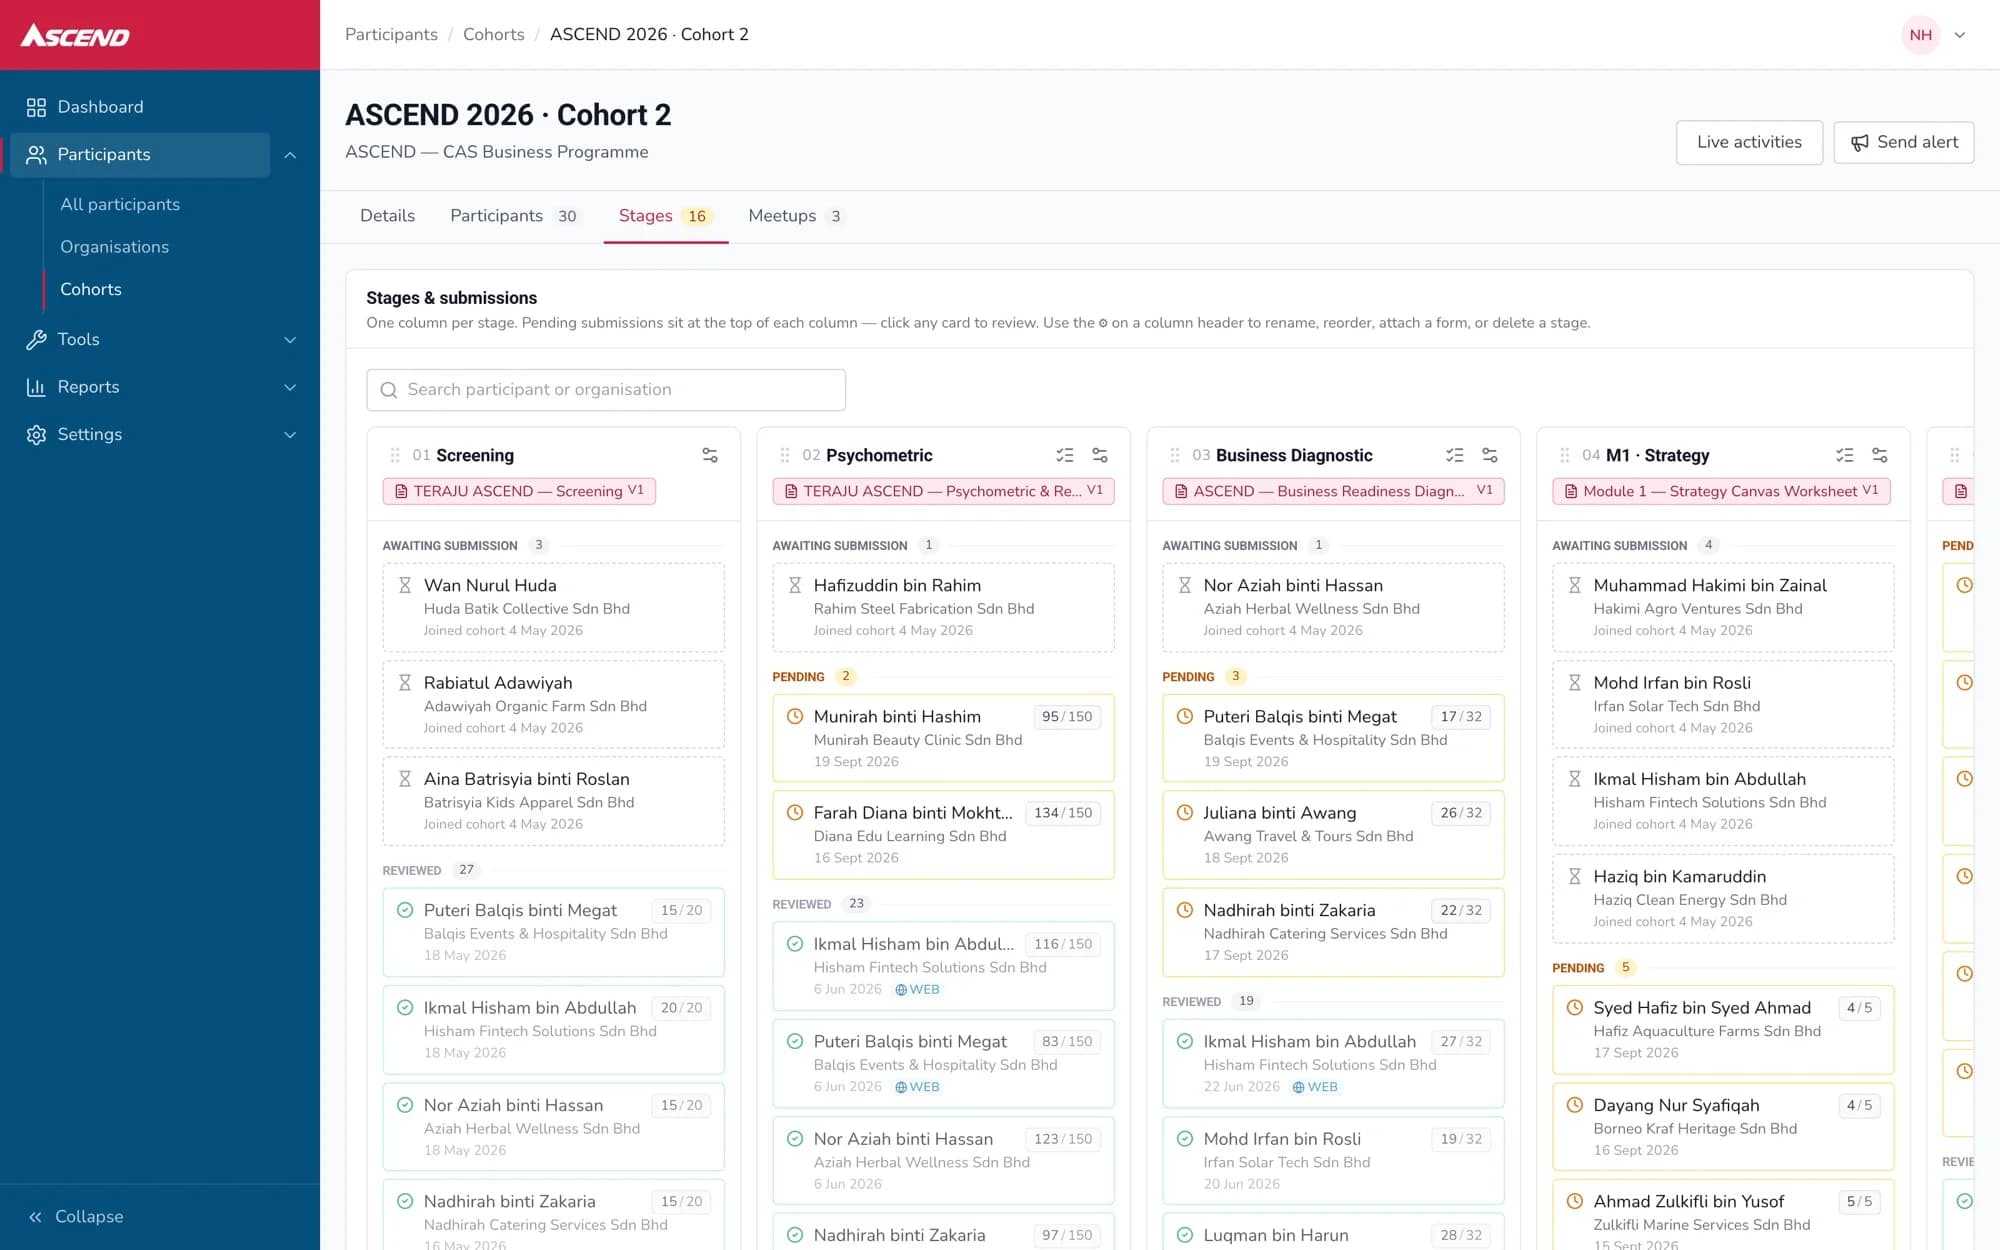Focus the Search participant or organisation field

pyautogui.click(x=606, y=390)
